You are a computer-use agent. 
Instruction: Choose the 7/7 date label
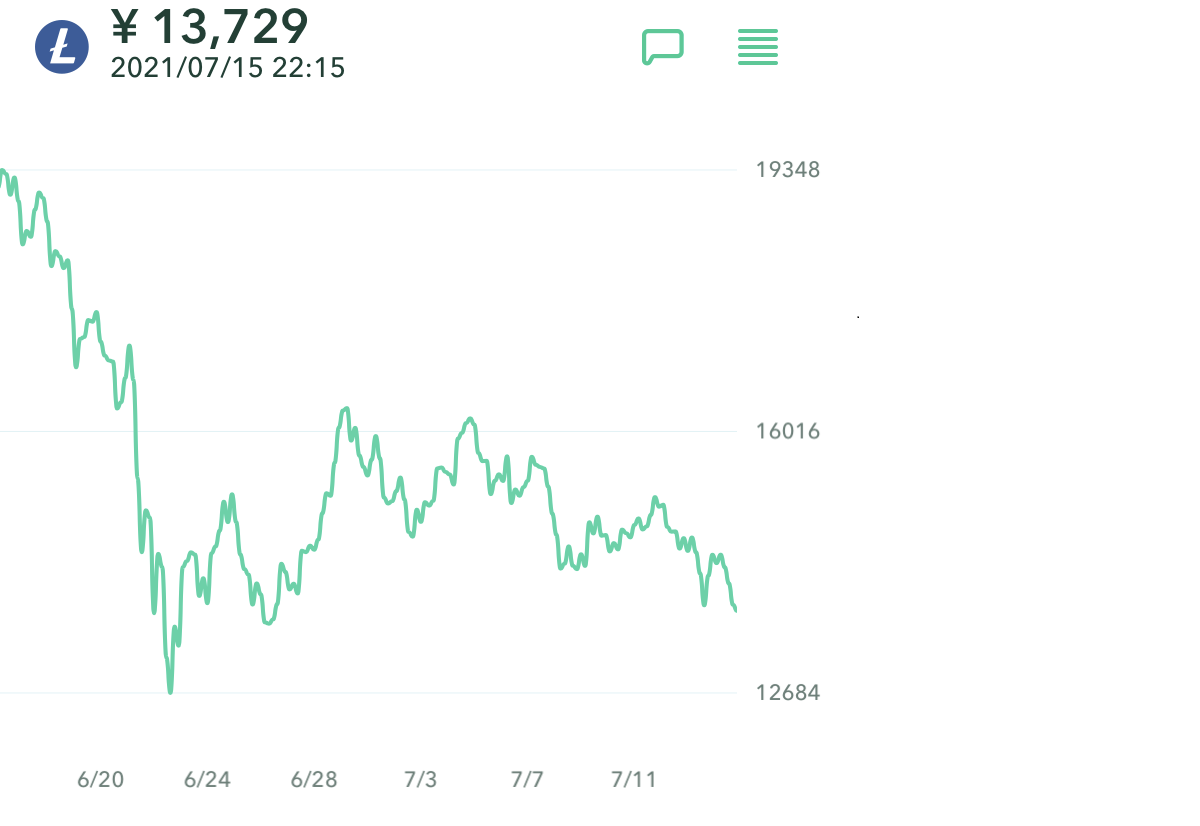(x=527, y=780)
